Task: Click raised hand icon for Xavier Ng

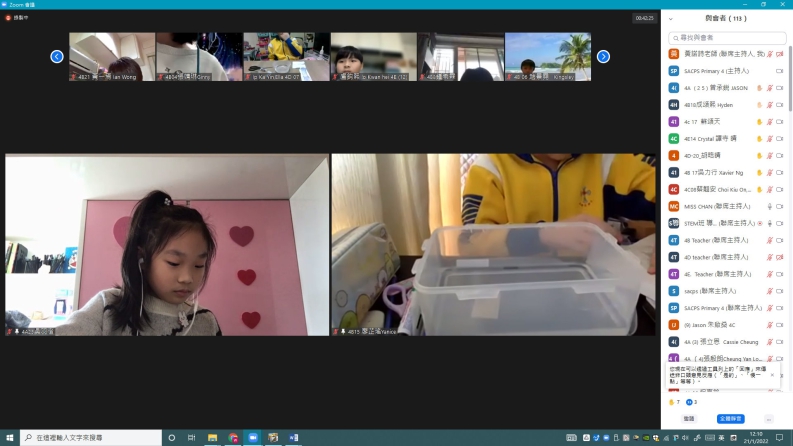Action: 759,172
